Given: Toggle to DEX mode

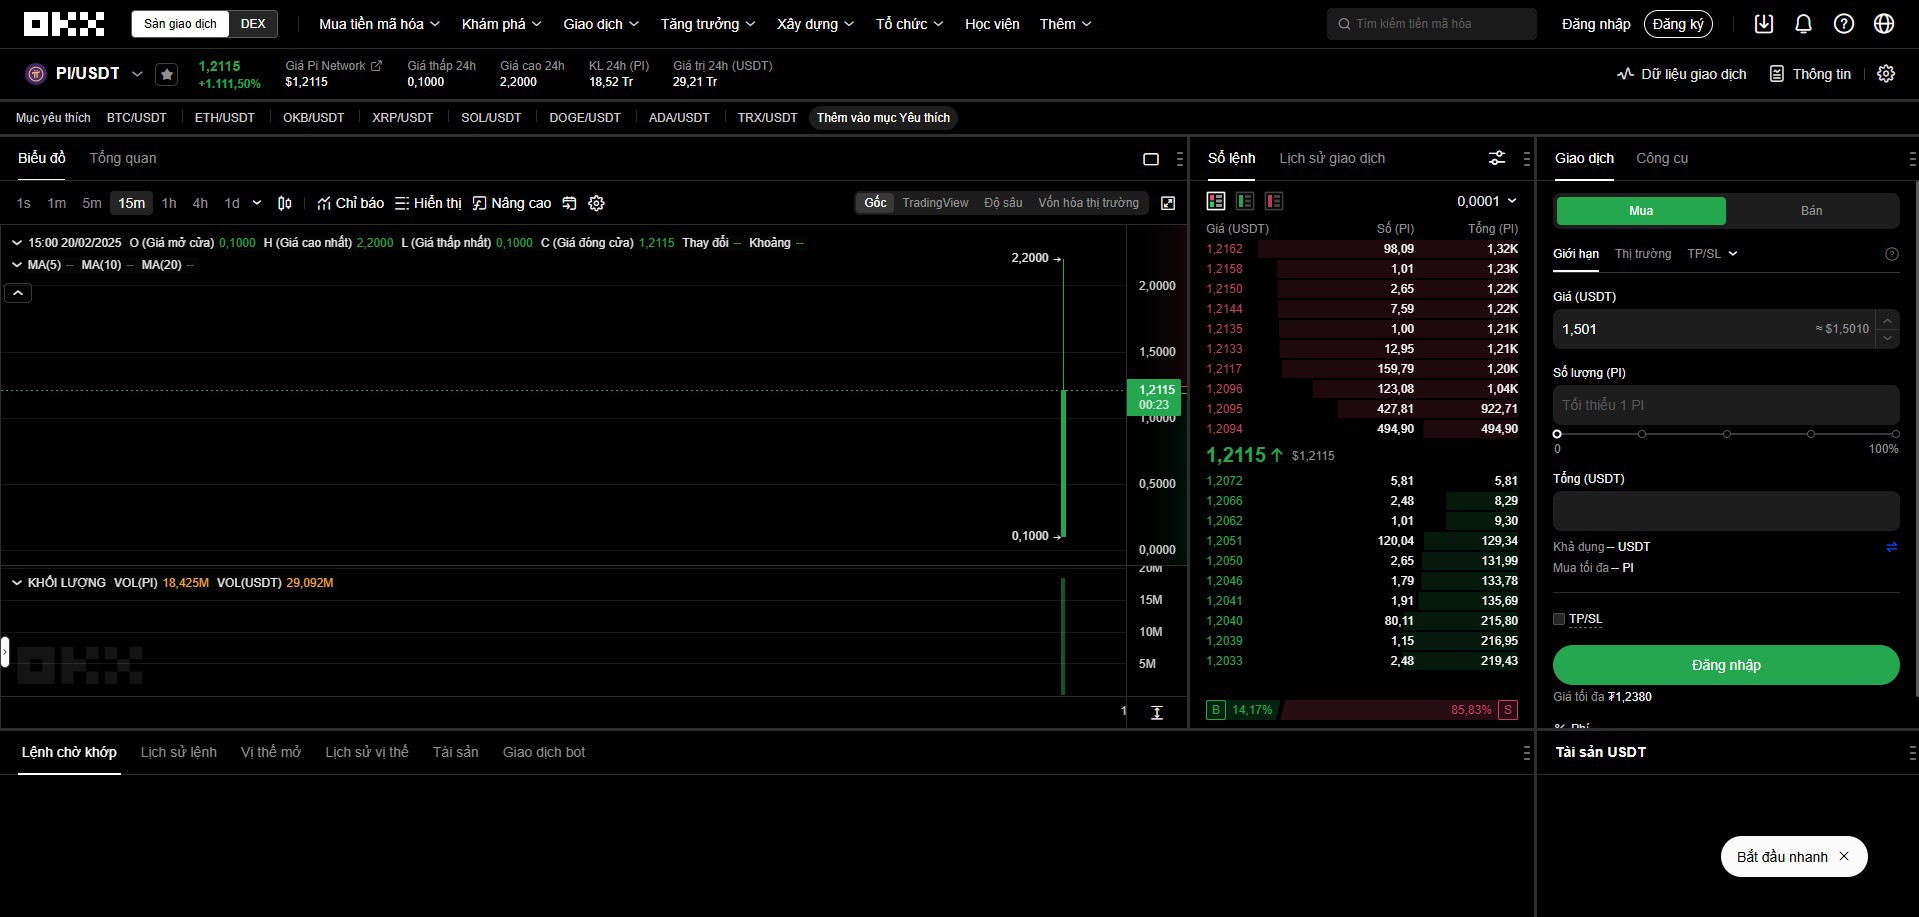Looking at the screenshot, I should pos(253,24).
